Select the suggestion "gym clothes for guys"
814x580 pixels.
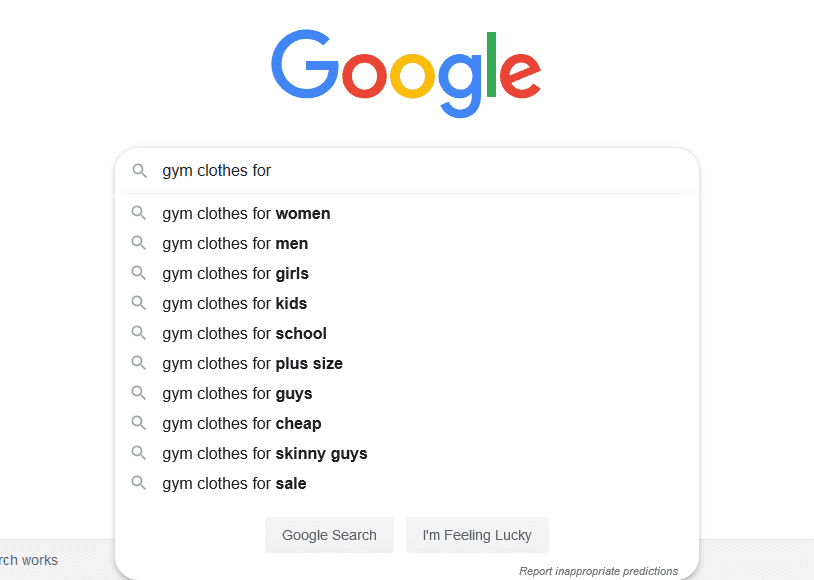(x=237, y=393)
